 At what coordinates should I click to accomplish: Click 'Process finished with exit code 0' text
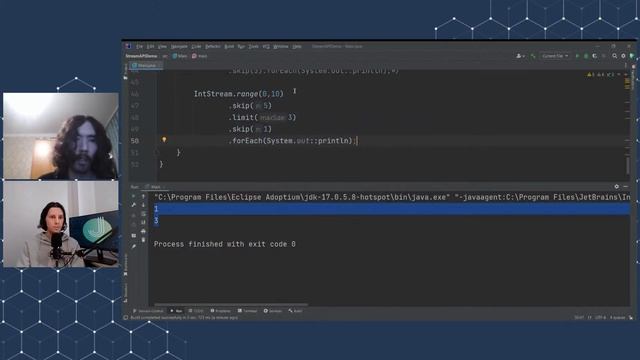224,244
